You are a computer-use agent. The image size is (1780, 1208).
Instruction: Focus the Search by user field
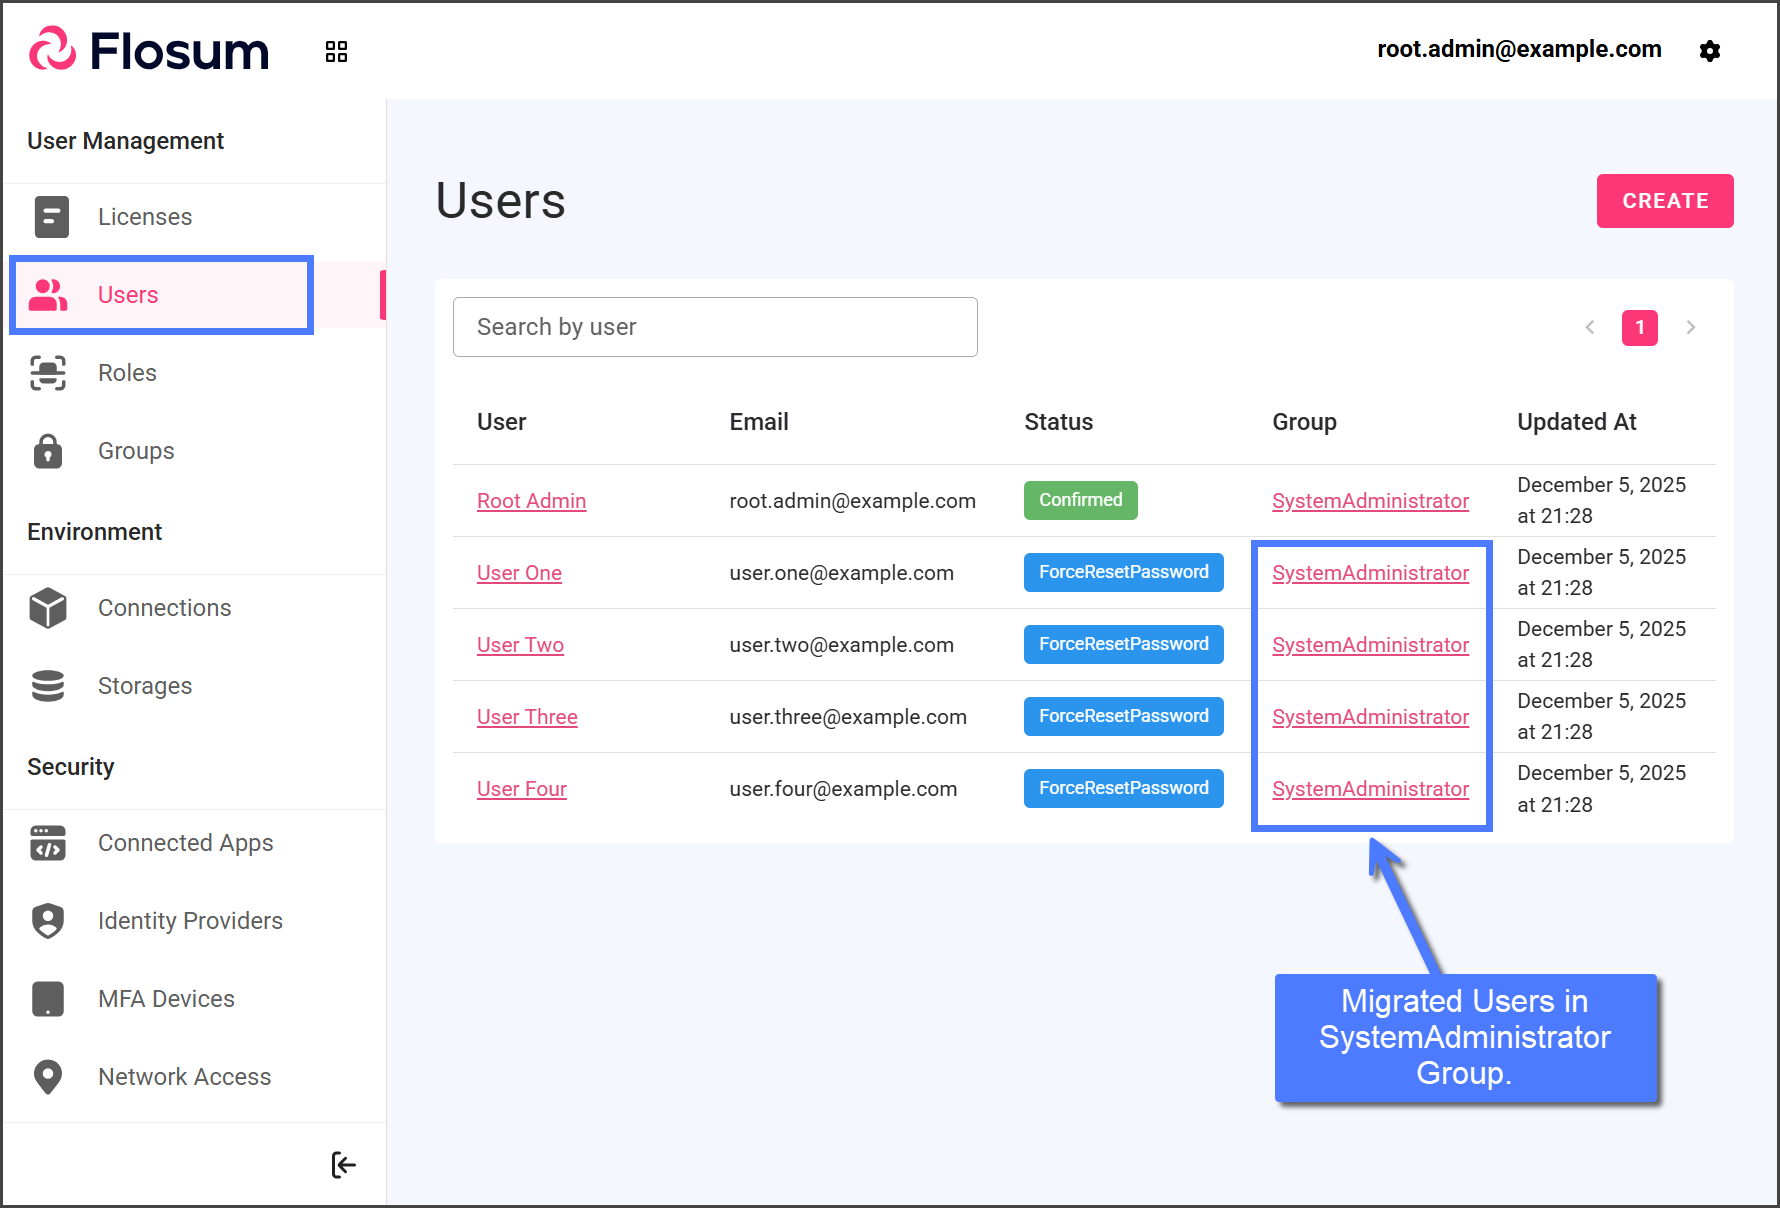coord(715,327)
